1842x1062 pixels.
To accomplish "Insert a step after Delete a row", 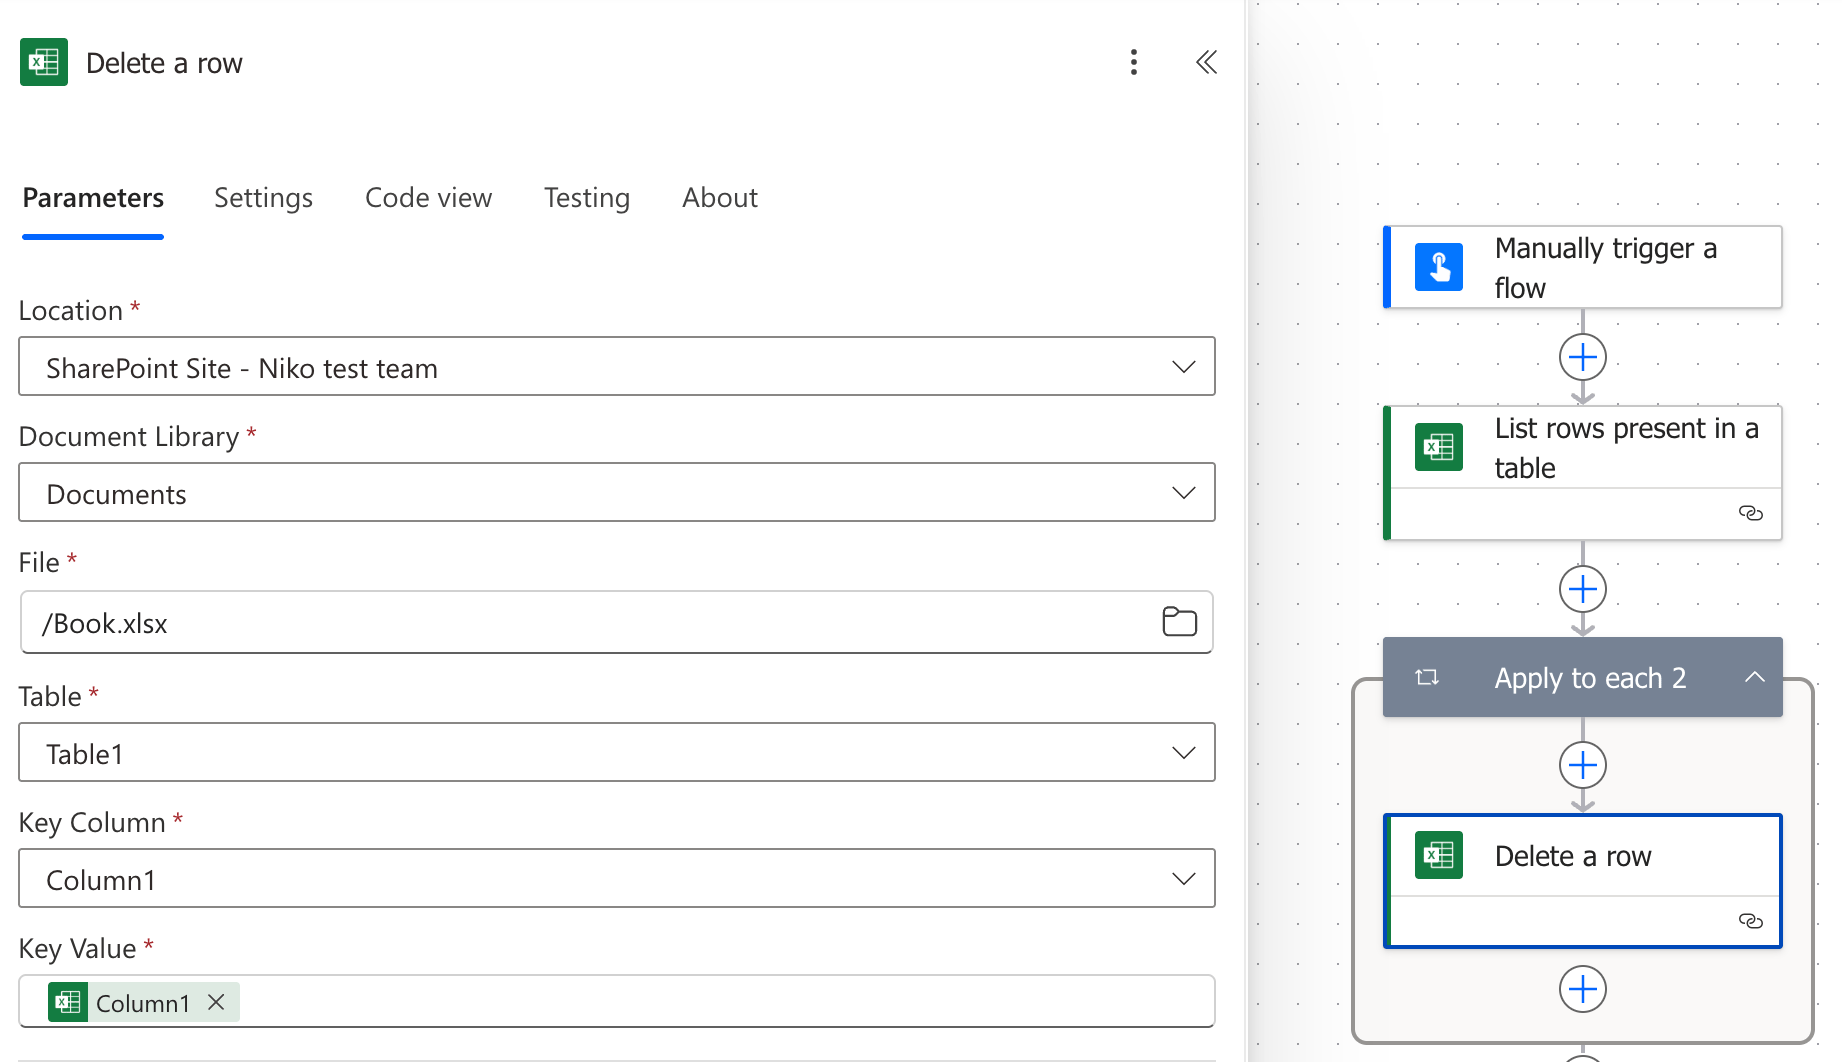I will click(1582, 989).
